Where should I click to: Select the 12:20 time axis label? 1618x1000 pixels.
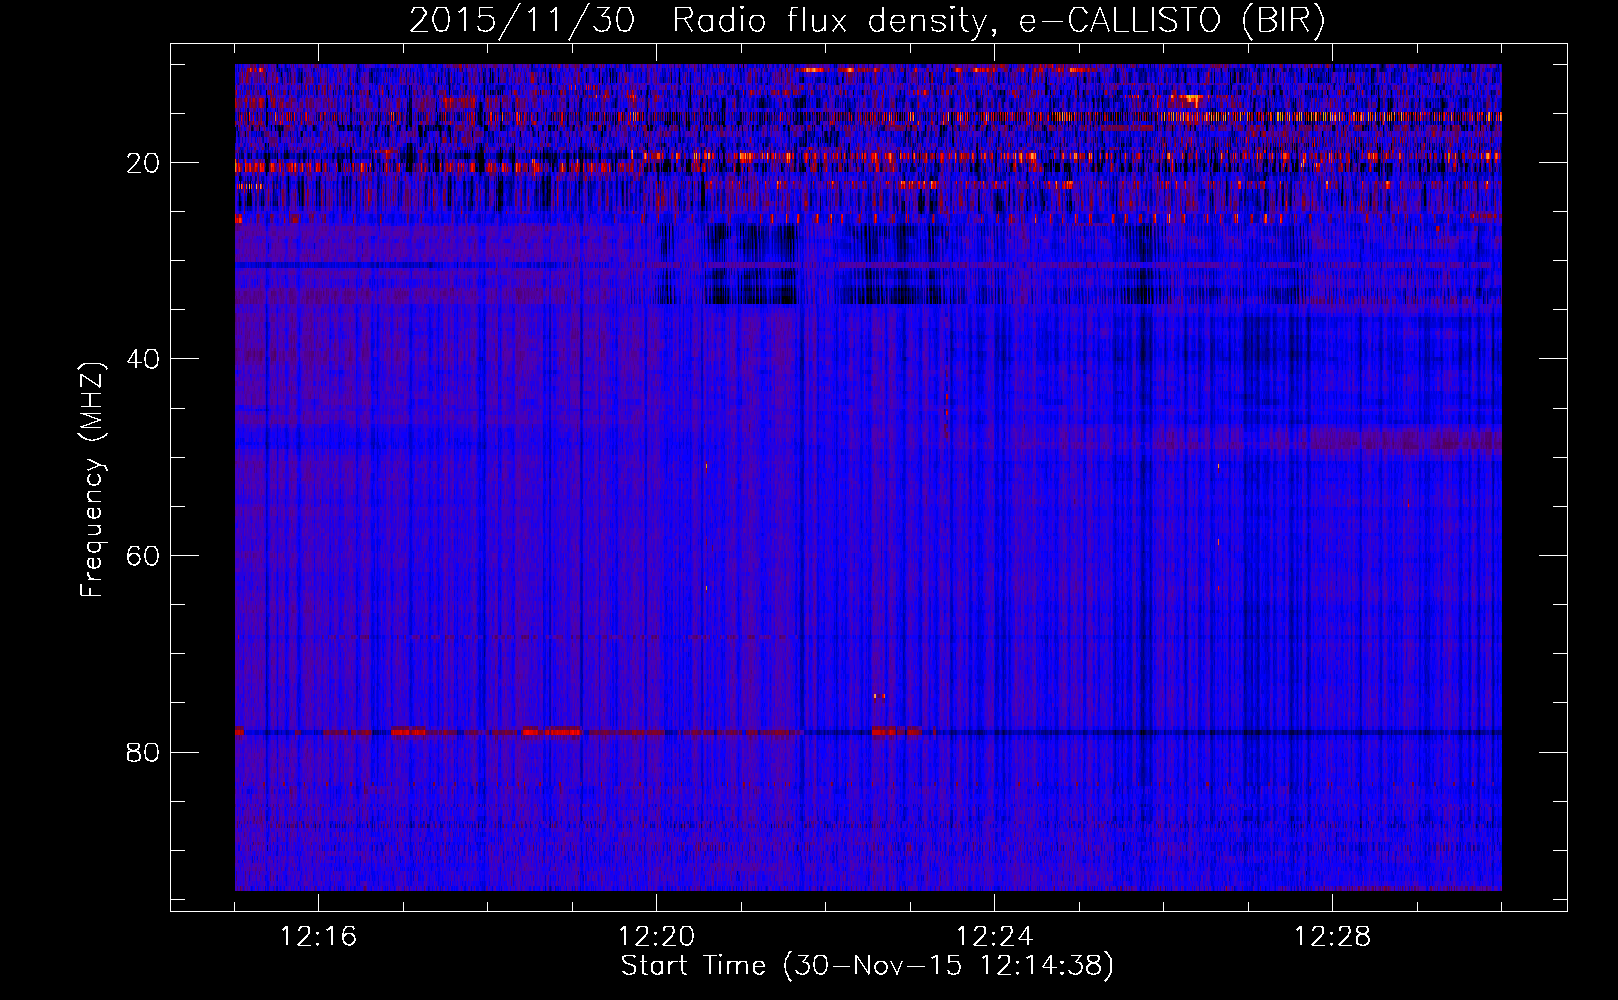click(x=657, y=937)
